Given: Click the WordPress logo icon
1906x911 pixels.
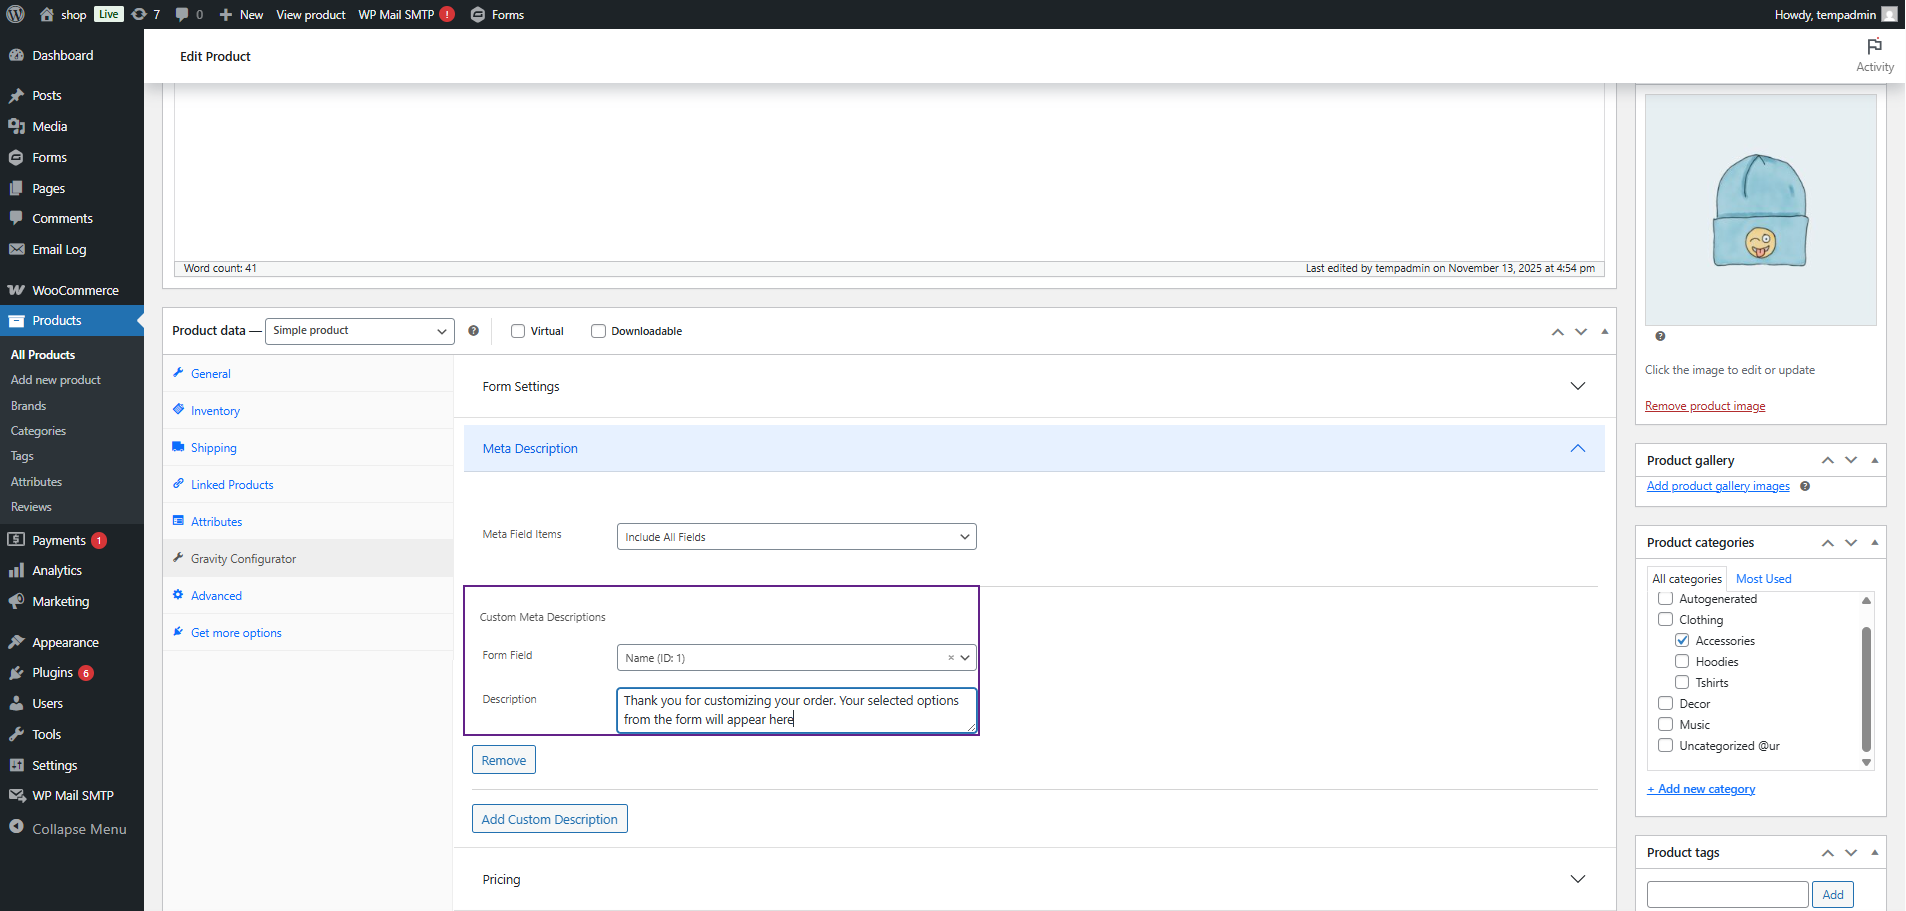Looking at the screenshot, I should 16,14.
